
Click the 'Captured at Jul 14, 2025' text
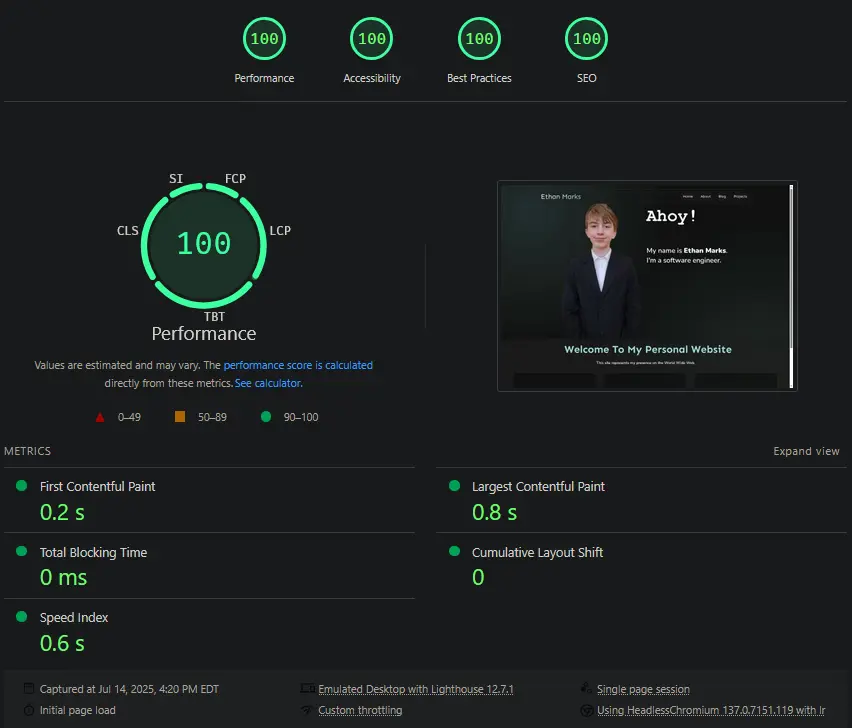129,689
